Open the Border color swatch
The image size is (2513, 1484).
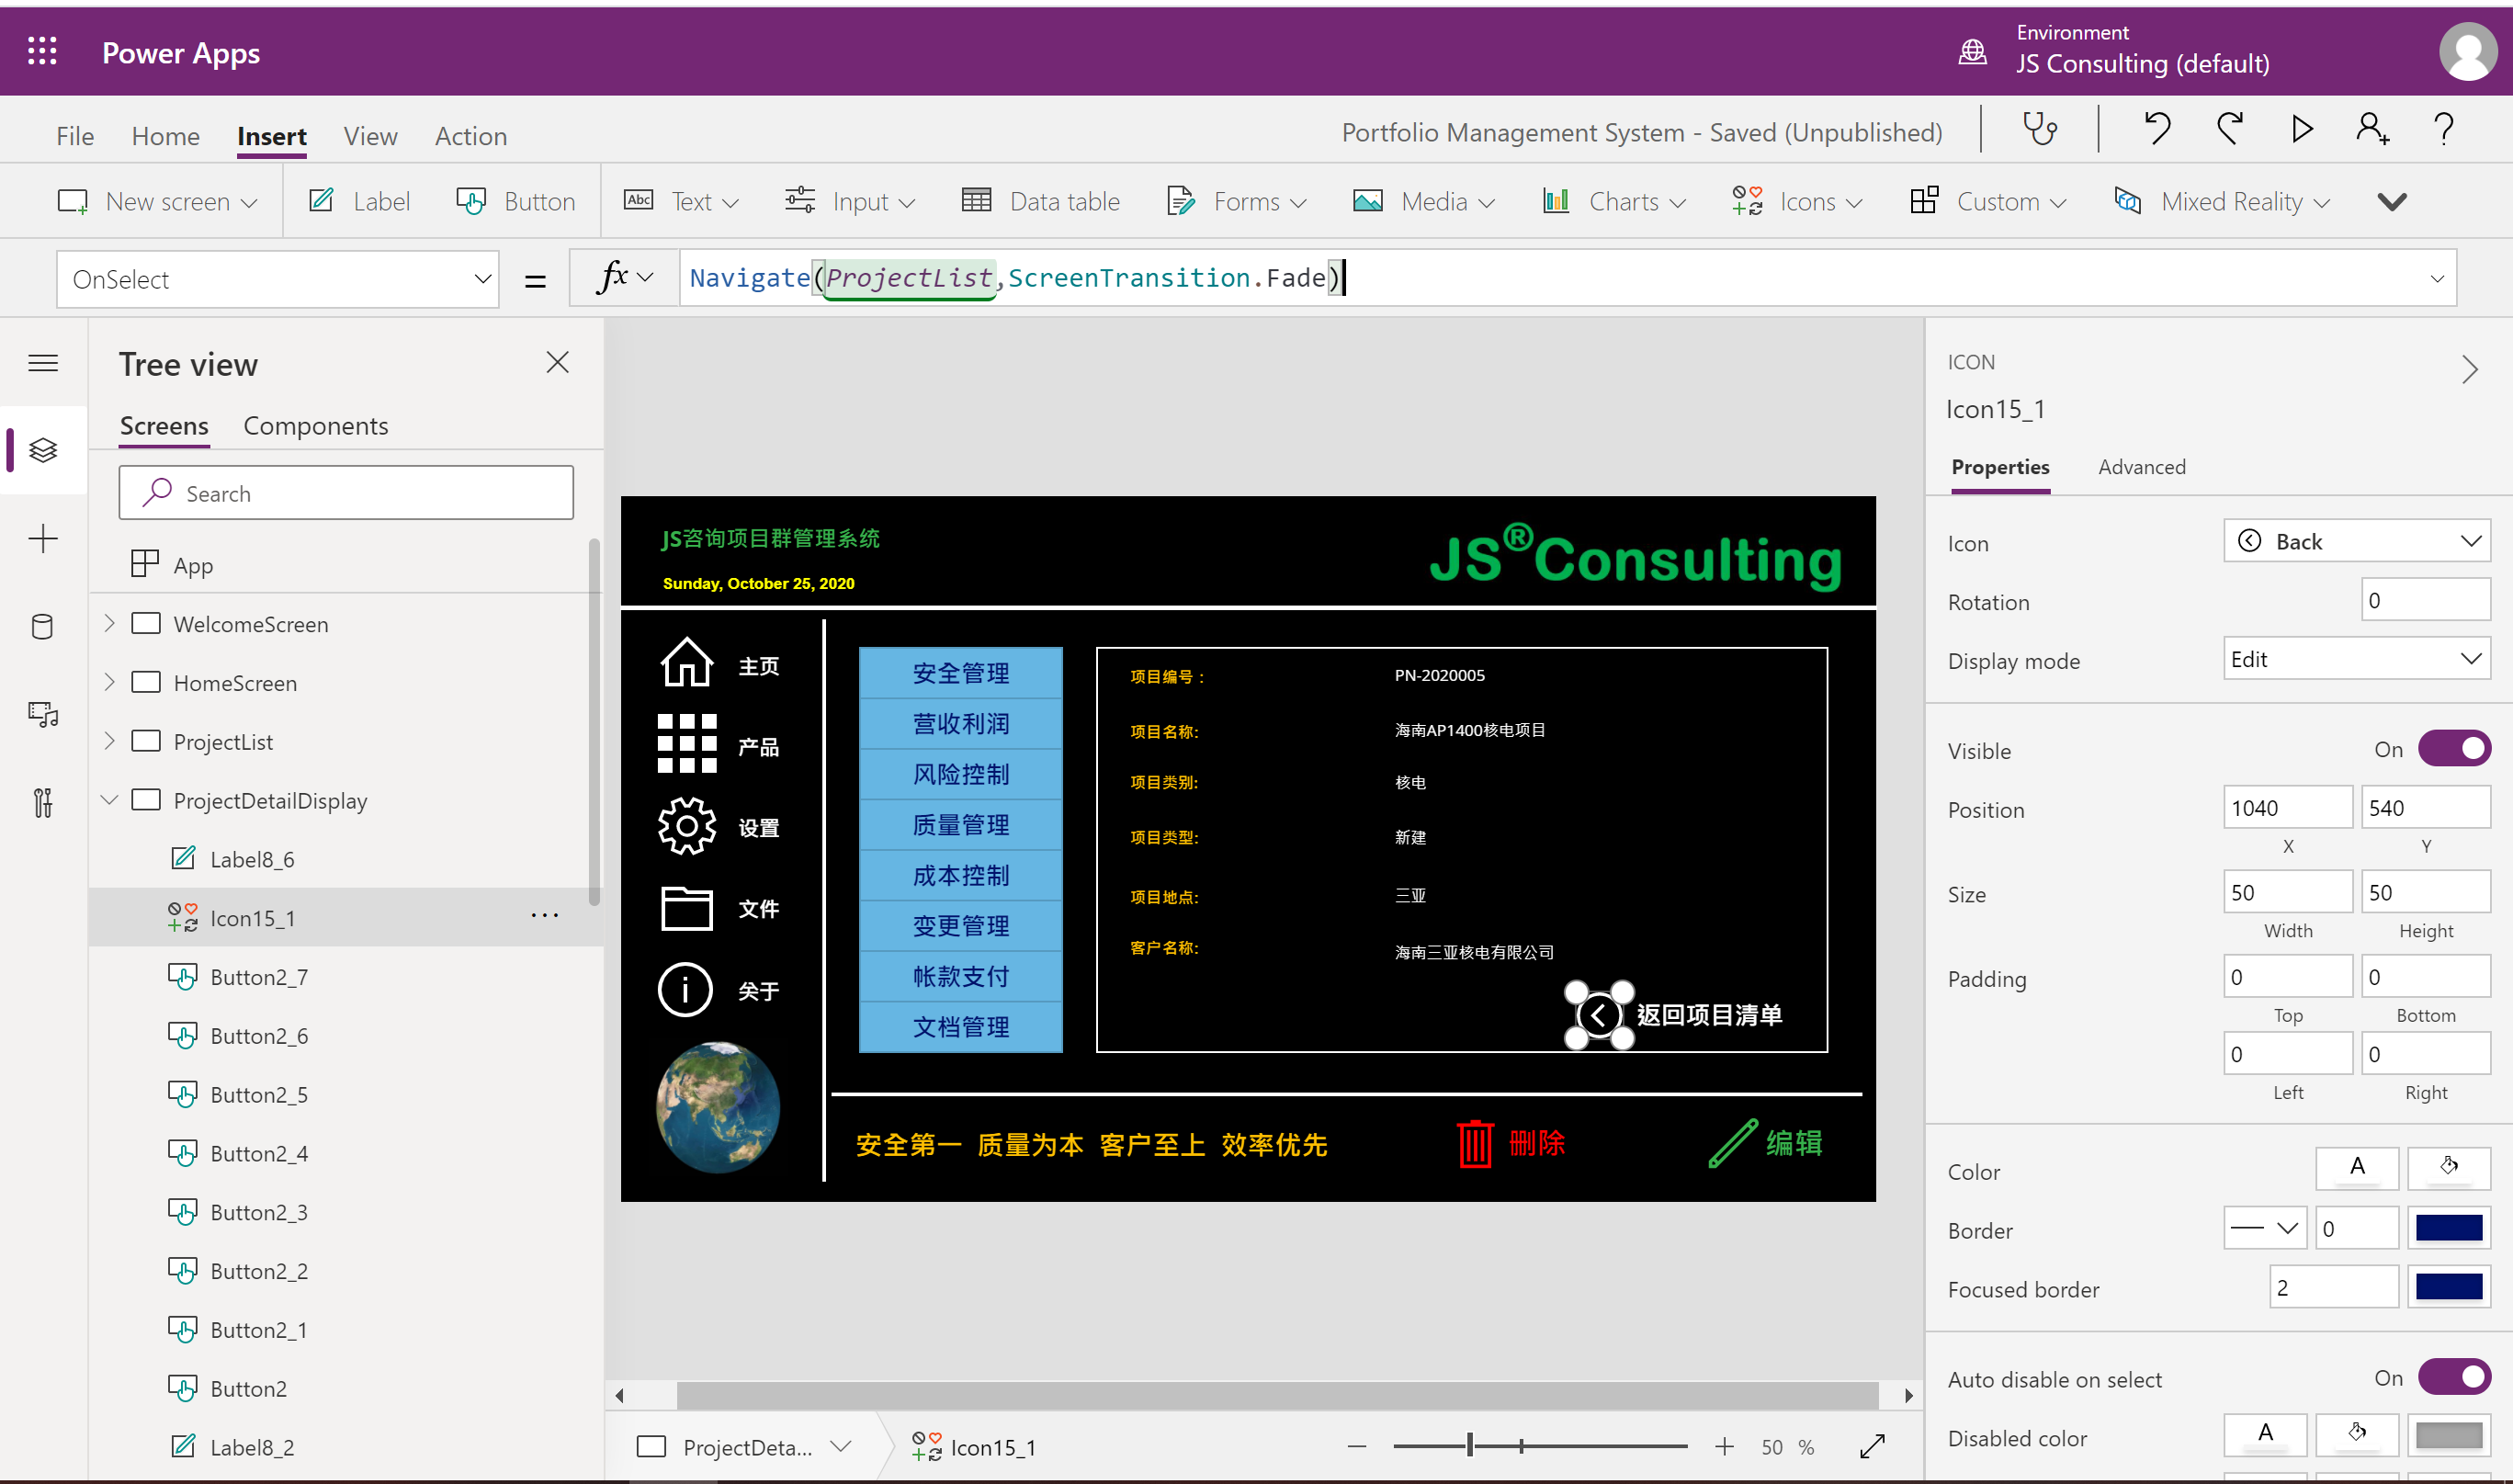(x=2448, y=1228)
